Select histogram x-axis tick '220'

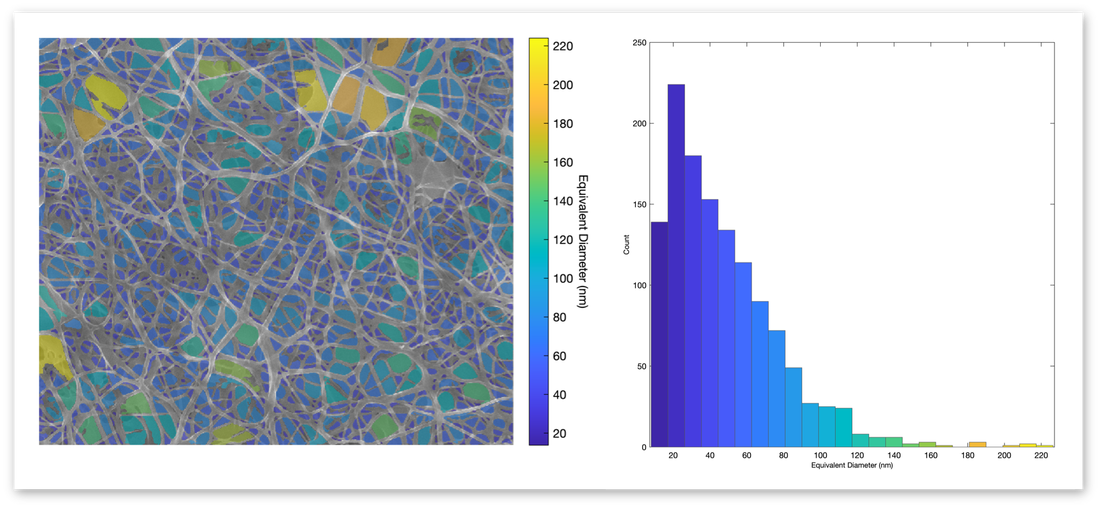(x=1041, y=456)
